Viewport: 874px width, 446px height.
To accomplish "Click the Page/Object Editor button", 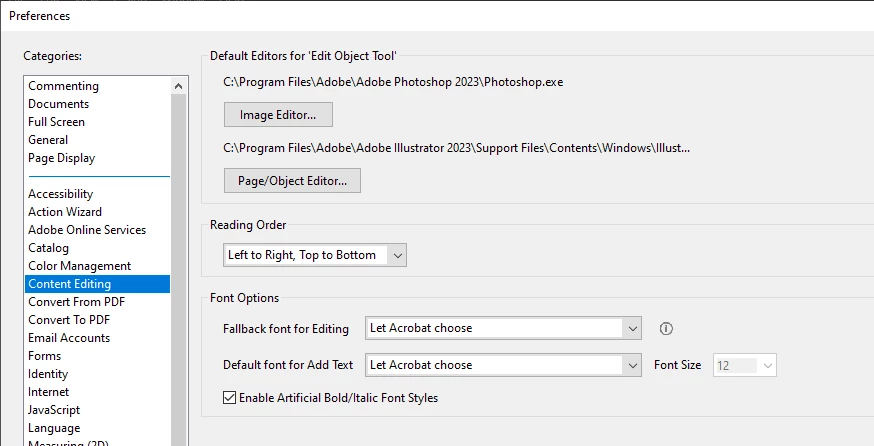I will point(292,181).
